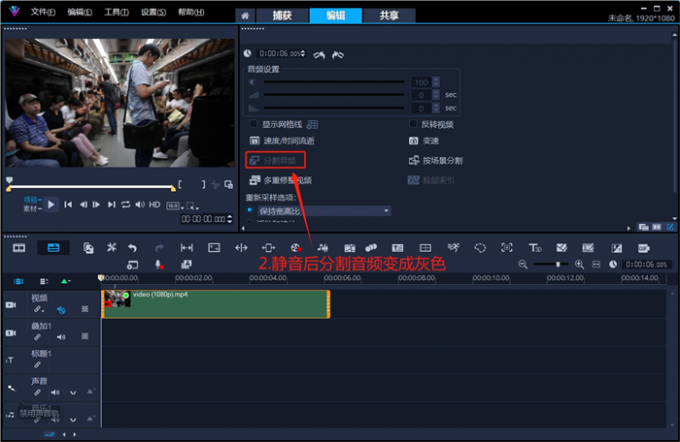Viewport: 680px width, 442px height.
Task: Open the 文件 menu
Action: [x=42, y=12]
